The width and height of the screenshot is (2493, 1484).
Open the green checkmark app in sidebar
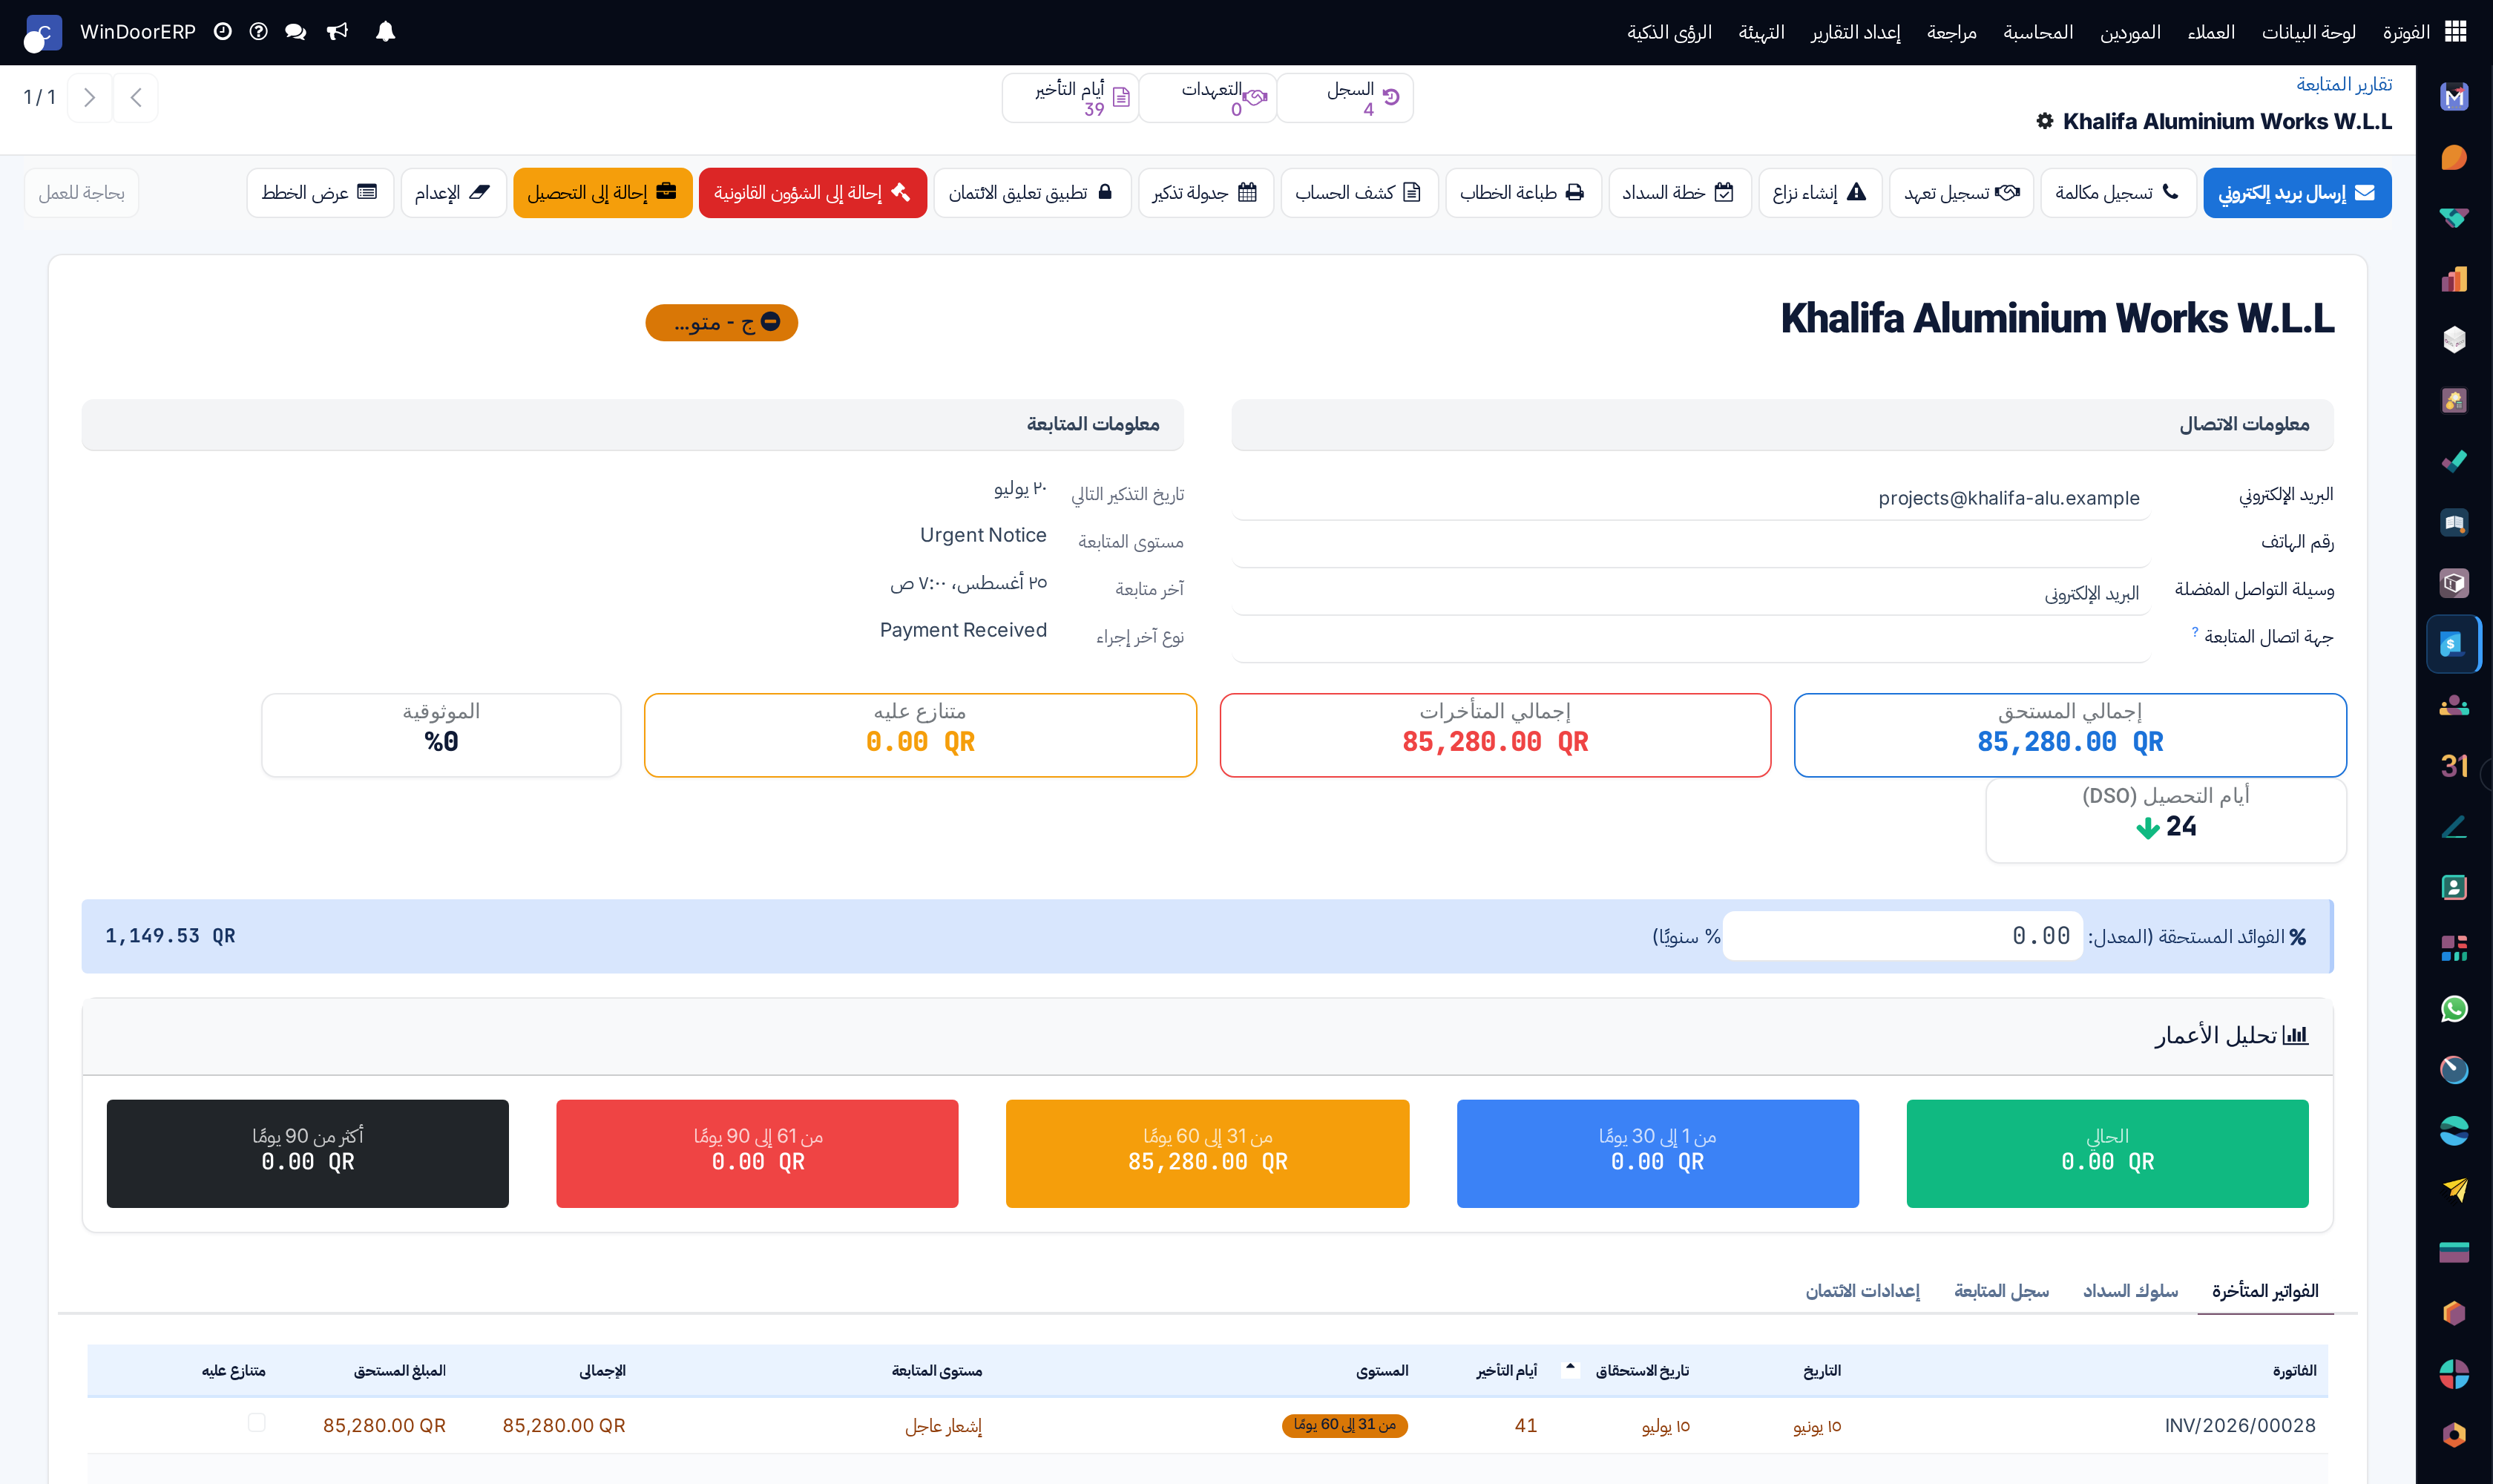(x=2454, y=461)
